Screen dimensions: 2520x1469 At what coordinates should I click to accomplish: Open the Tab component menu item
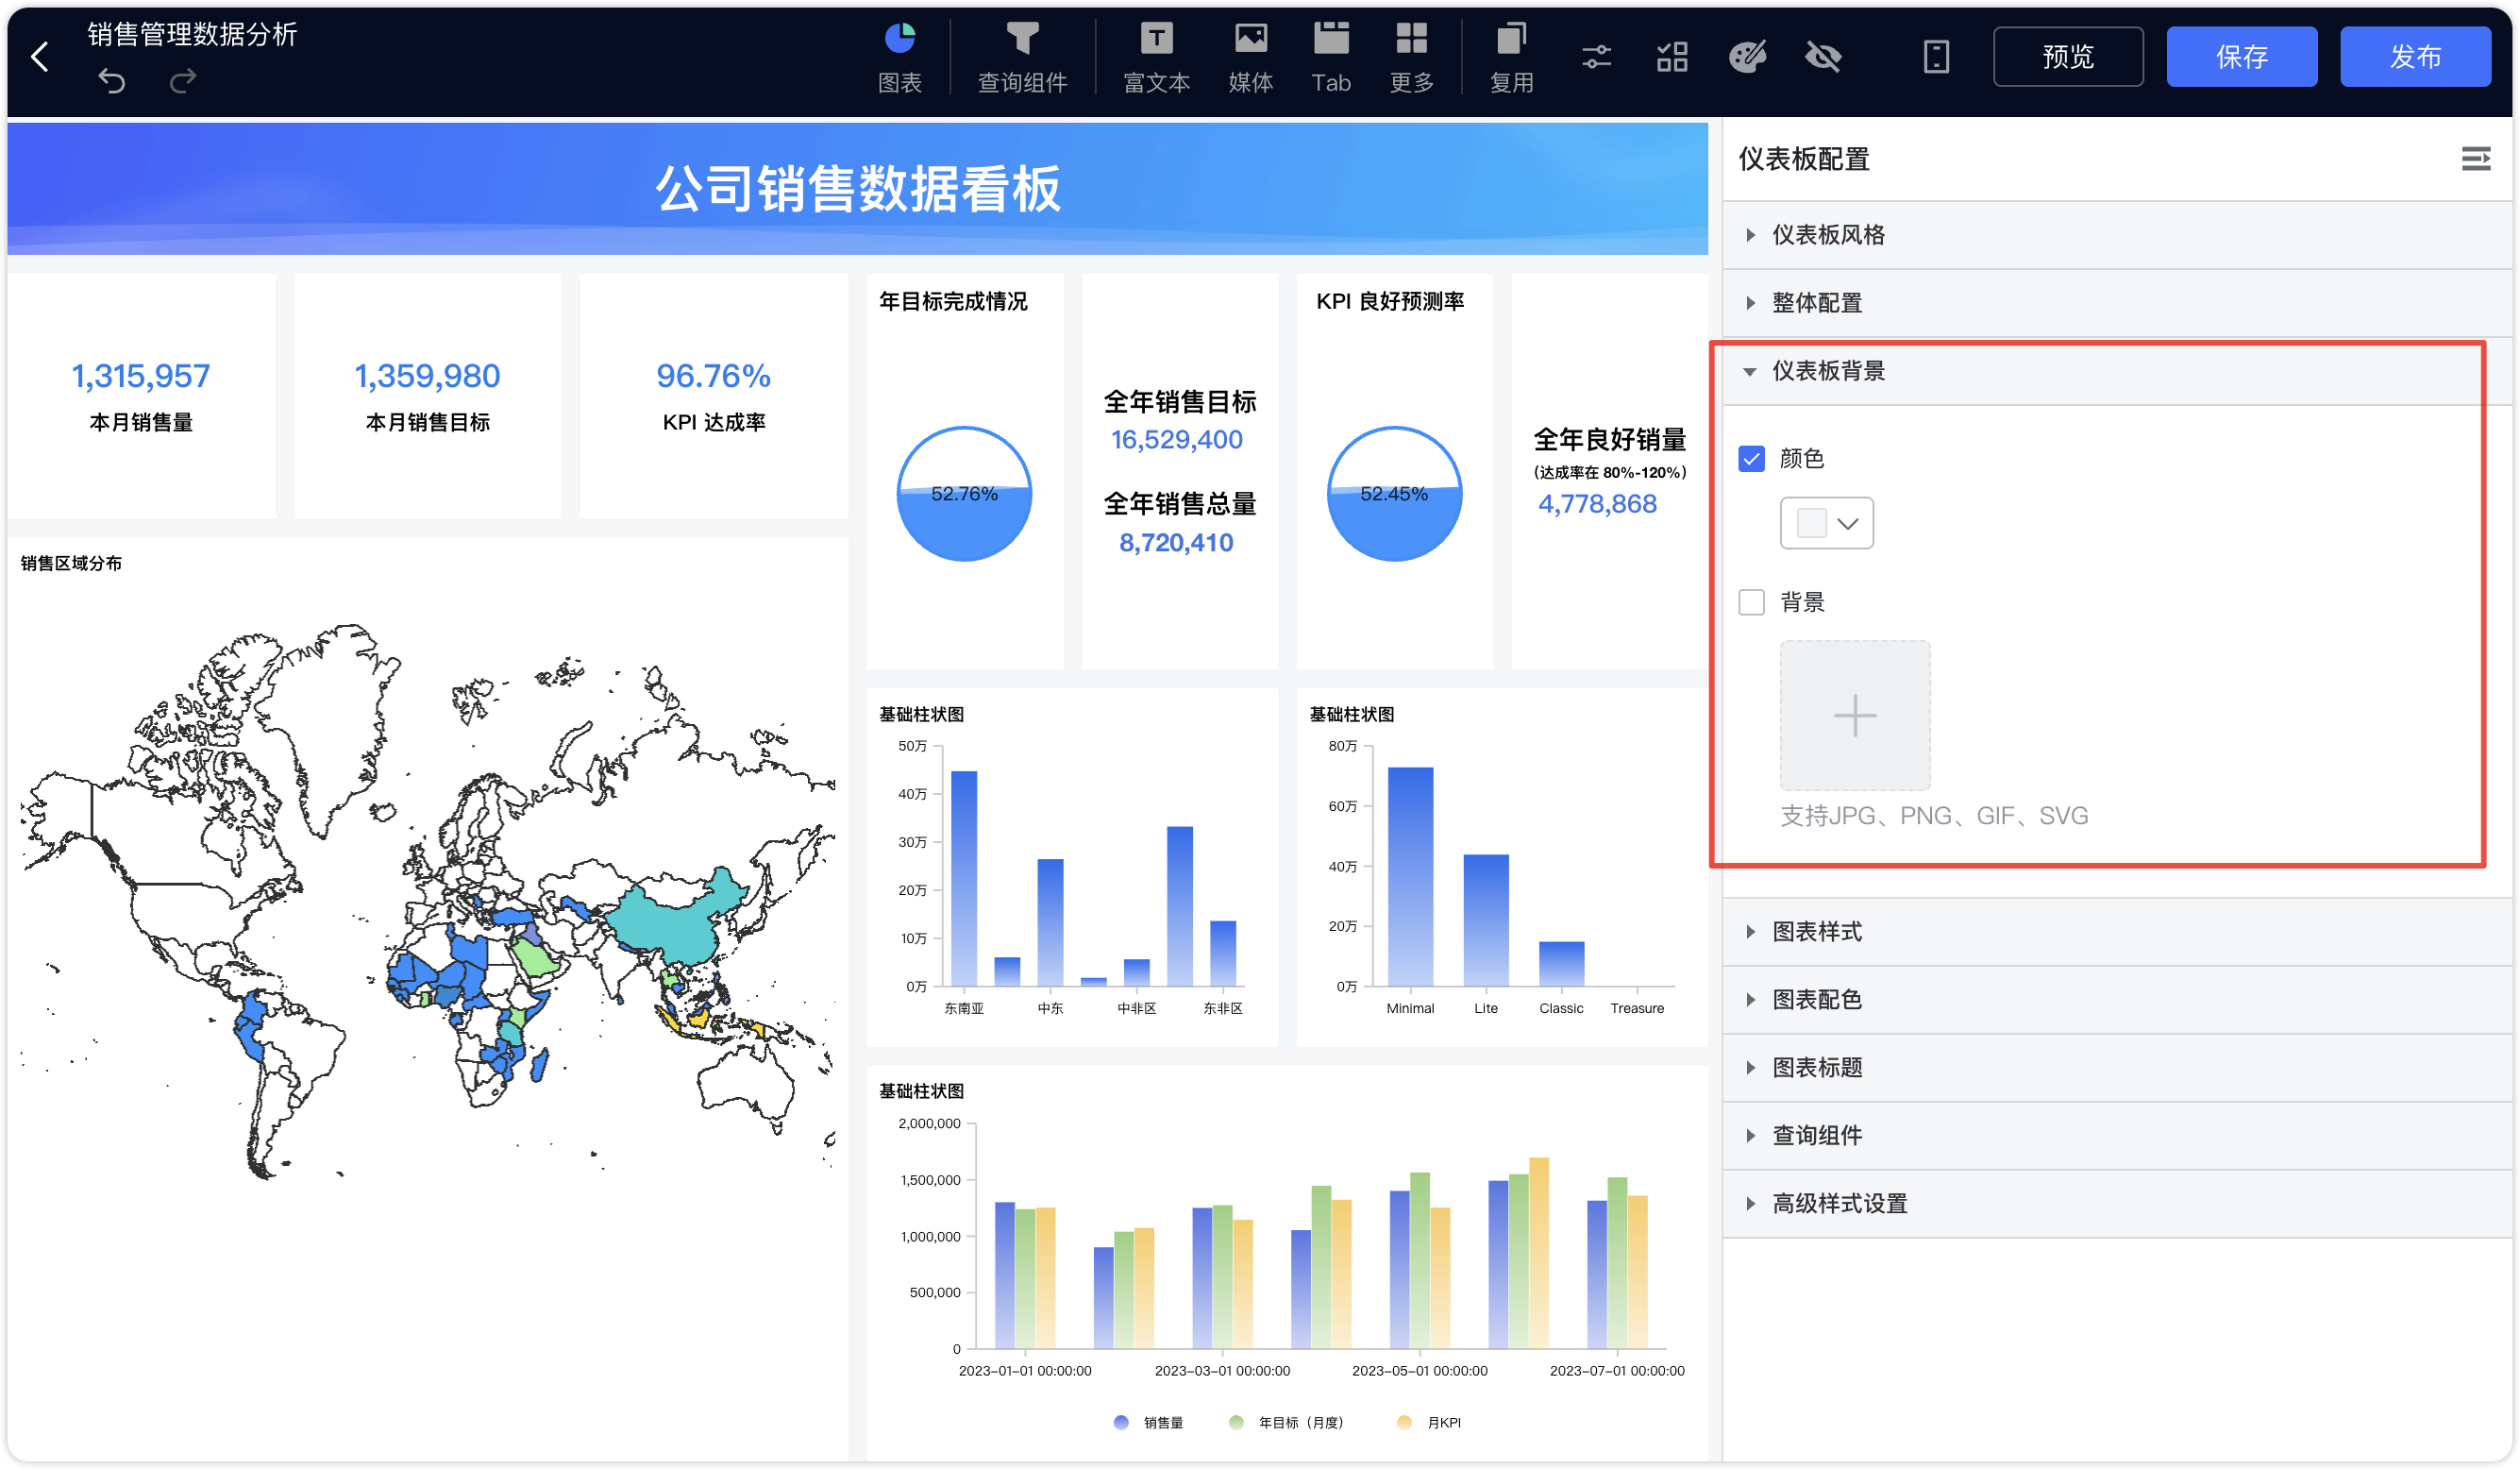click(1331, 58)
